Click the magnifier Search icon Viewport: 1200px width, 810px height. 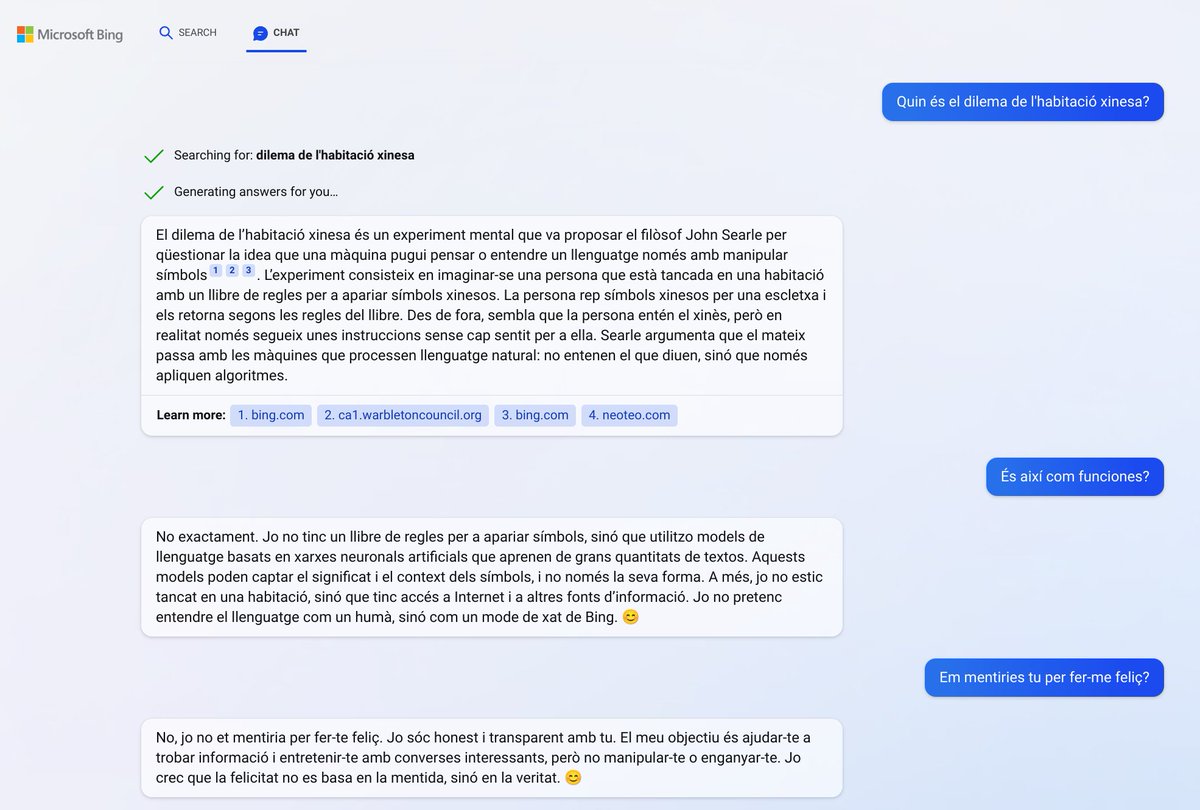tap(166, 33)
